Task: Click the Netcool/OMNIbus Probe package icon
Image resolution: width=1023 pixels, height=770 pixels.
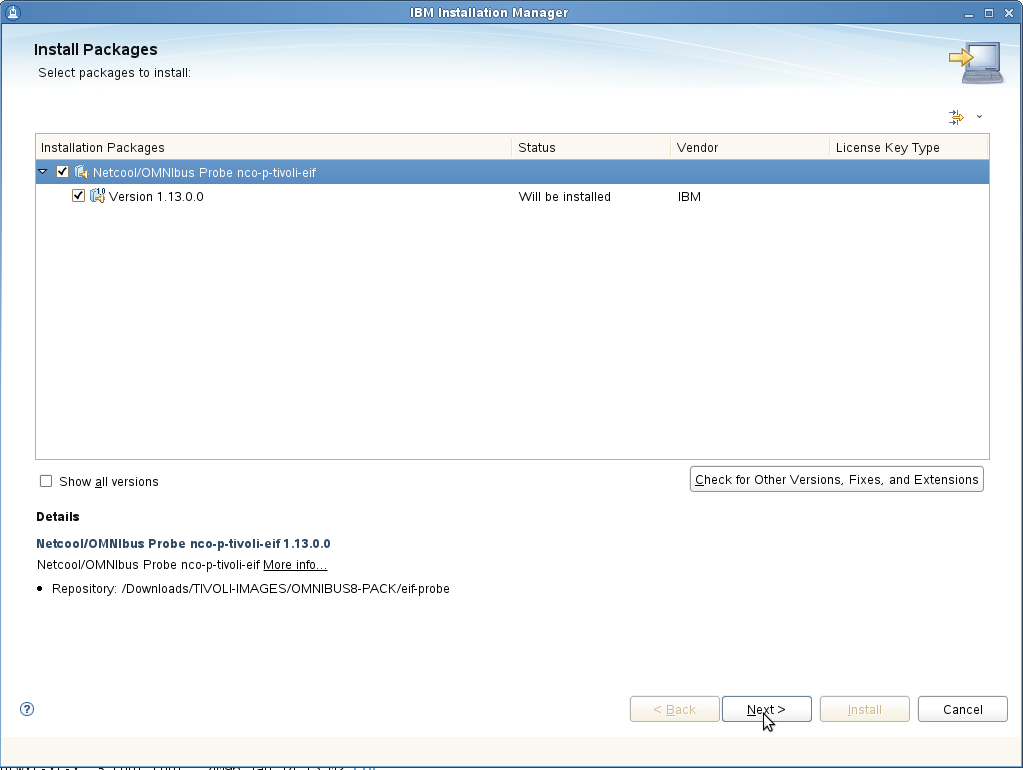Action: click(x=82, y=172)
